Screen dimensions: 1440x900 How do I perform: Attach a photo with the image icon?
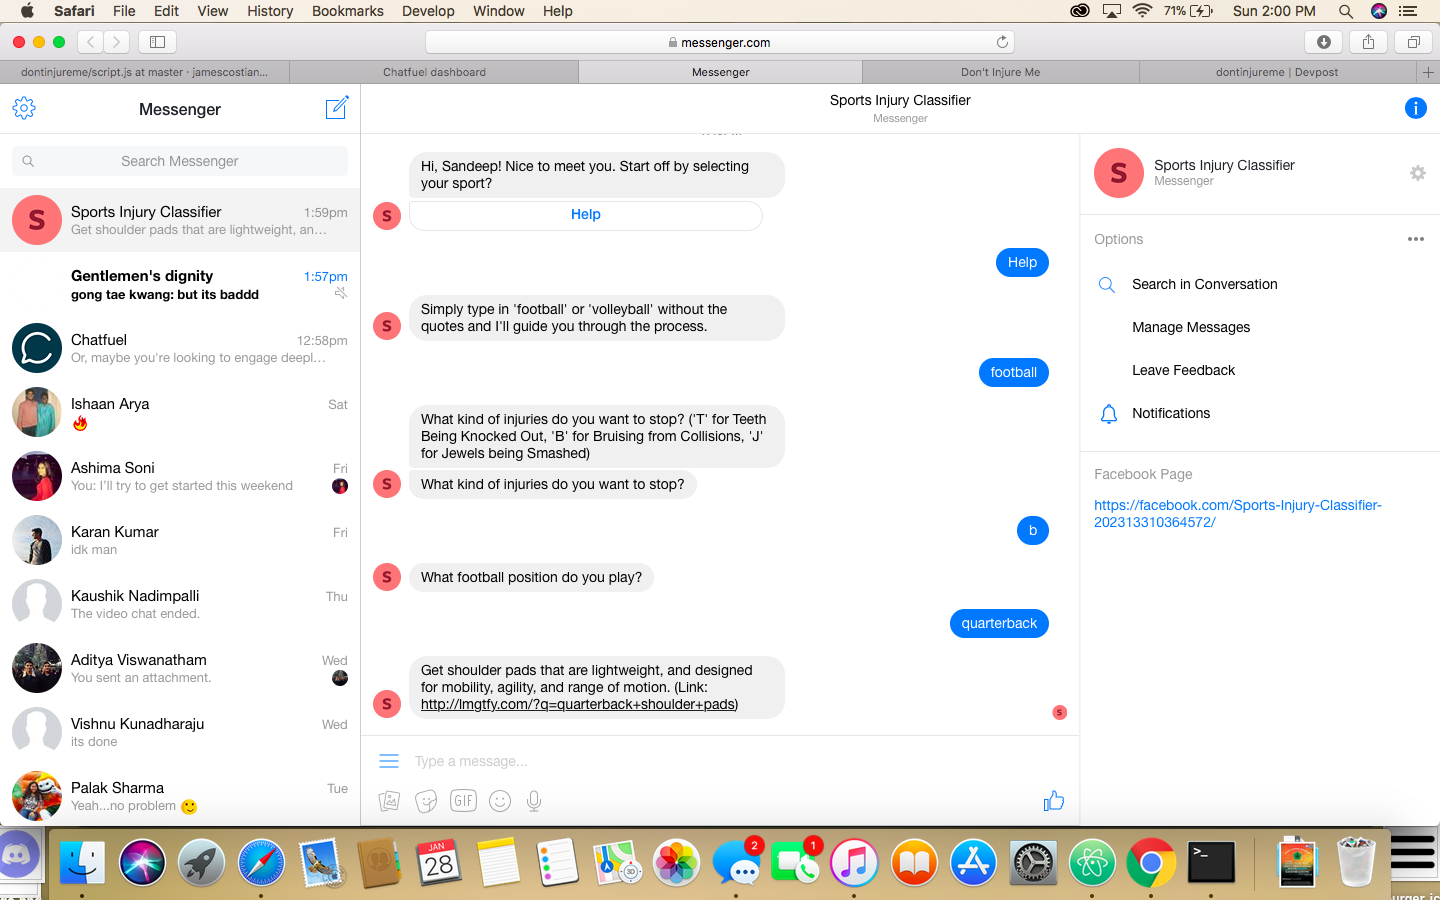click(x=389, y=801)
